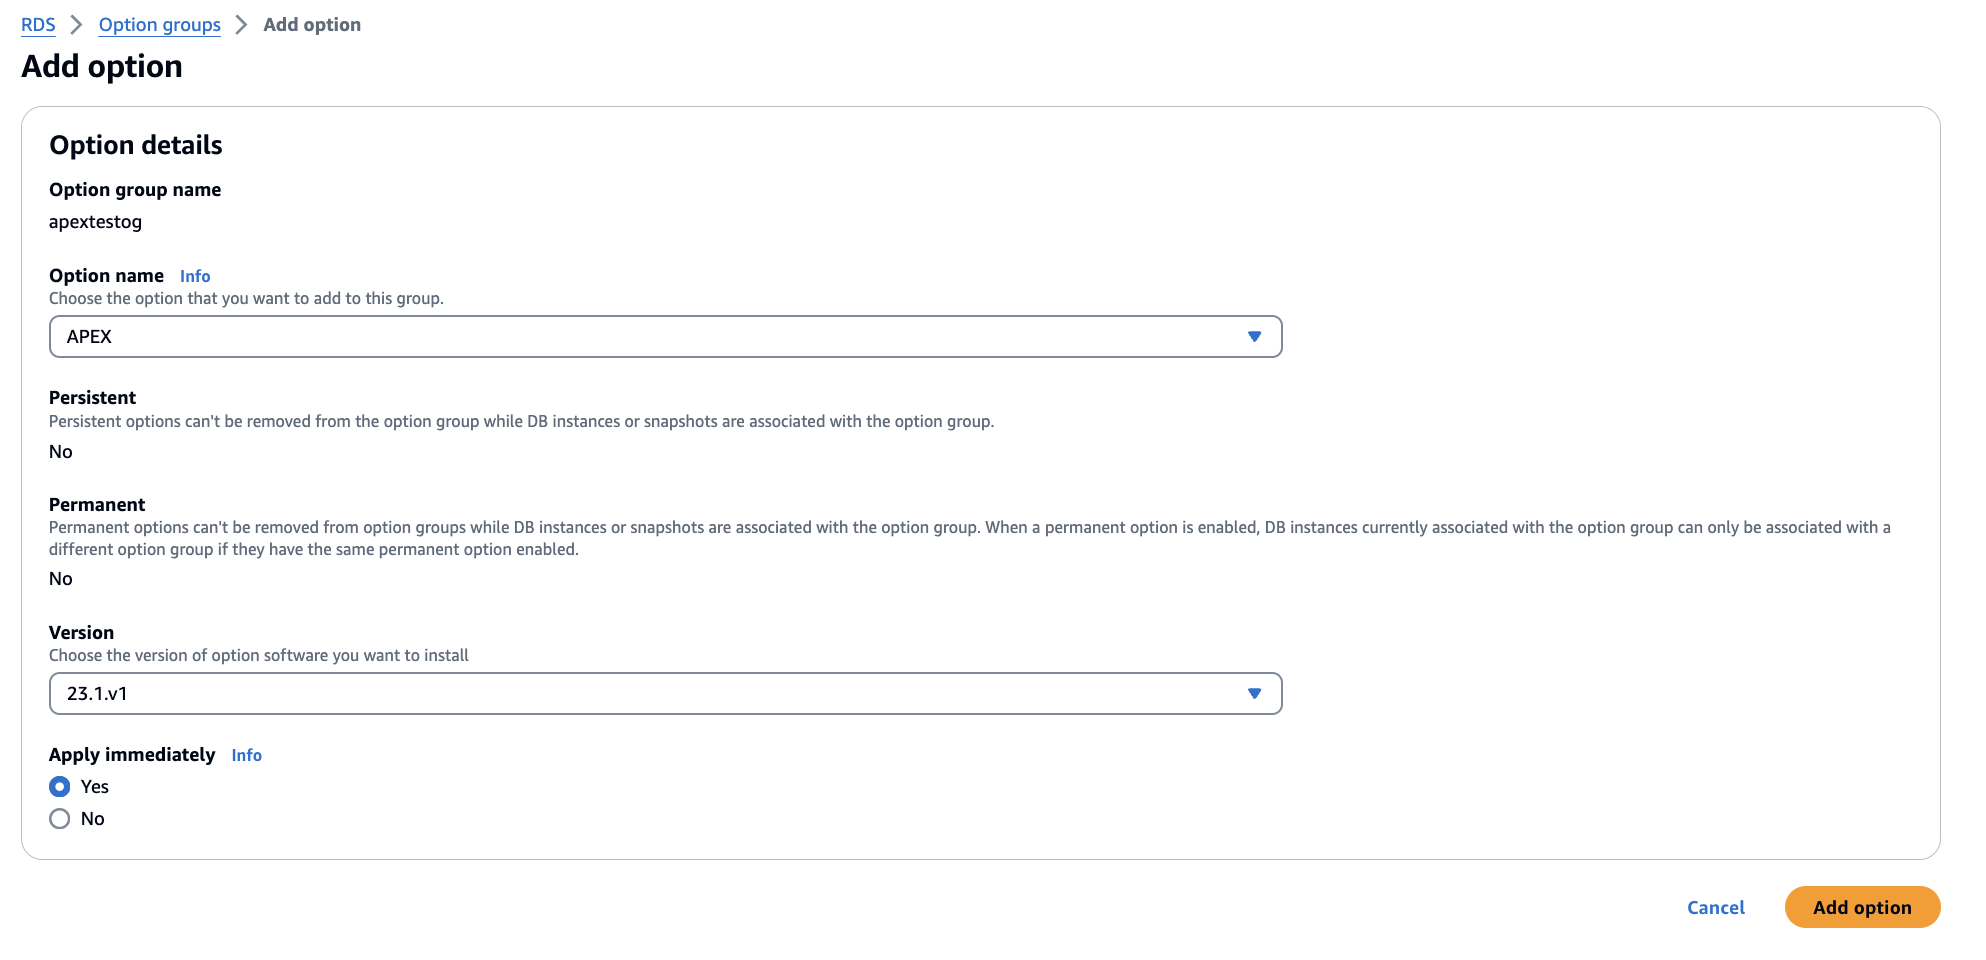Click the Yes label under Apply immediately
1986x960 pixels.
point(95,787)
